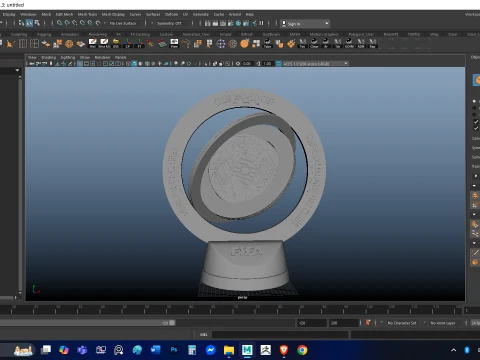Open the viewport Shading menu
This screenshot has width=480, height=360.
49,57
